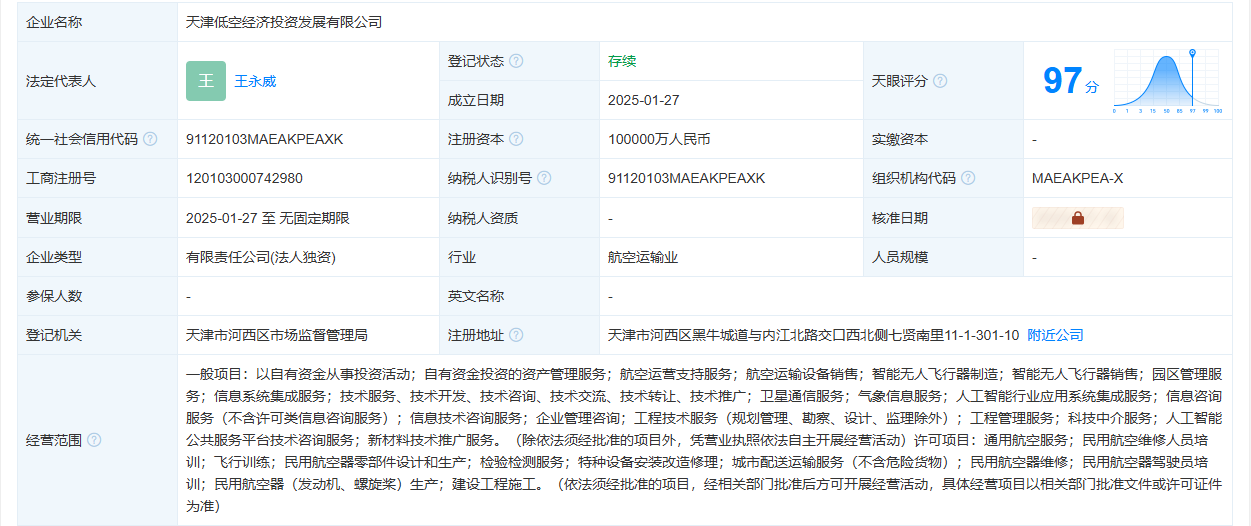Click establishment date 2025-01-27
Image resolution: width=1251 pixels, height=526 pixels.
[644, 100]
